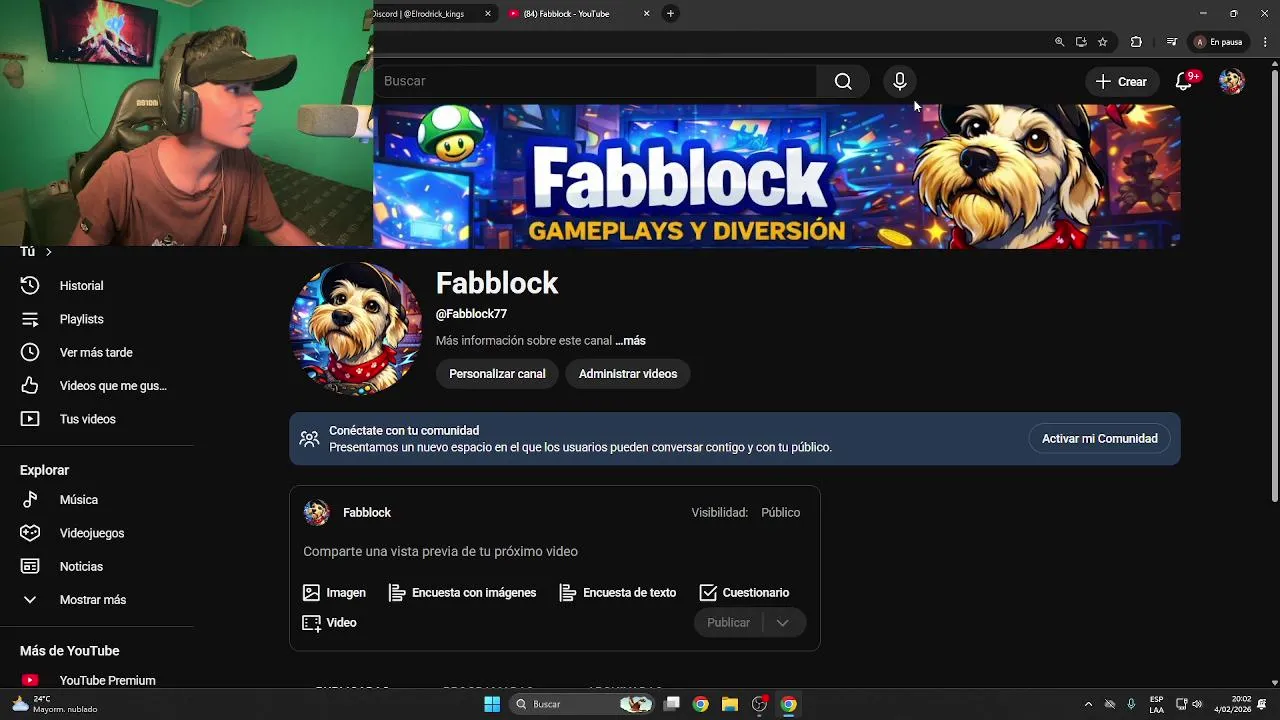Bookmark this page with the star icon

pyautogui.click(x=1103, y=42)
